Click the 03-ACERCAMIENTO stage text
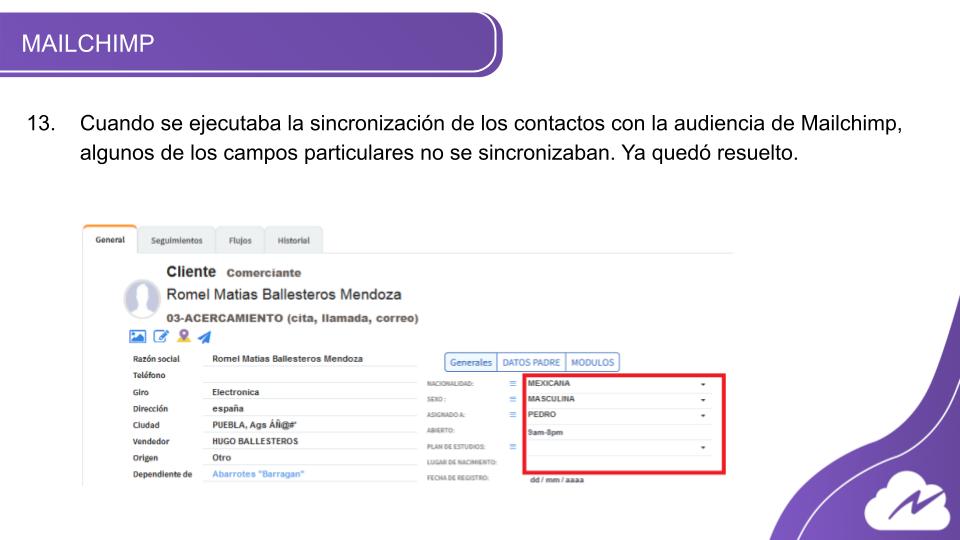 pos(292,318)
